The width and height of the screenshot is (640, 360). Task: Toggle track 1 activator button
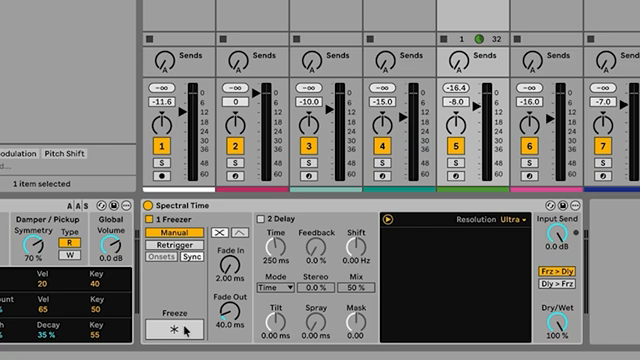(162, 146)
